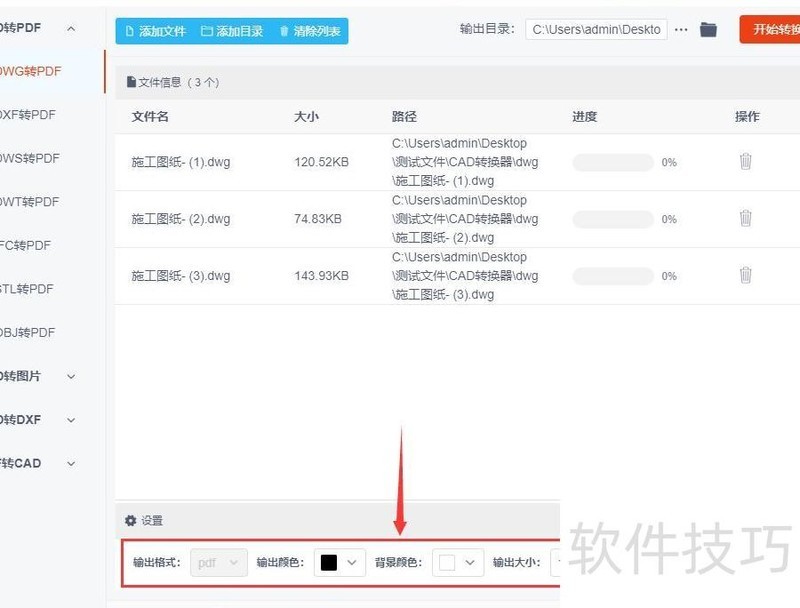Image resolution: width=800 pixels, height=608 pixels.
Task: Delete 施工图纸-(1).dwg using its trash icon
Action: click(x=746, y=161)
